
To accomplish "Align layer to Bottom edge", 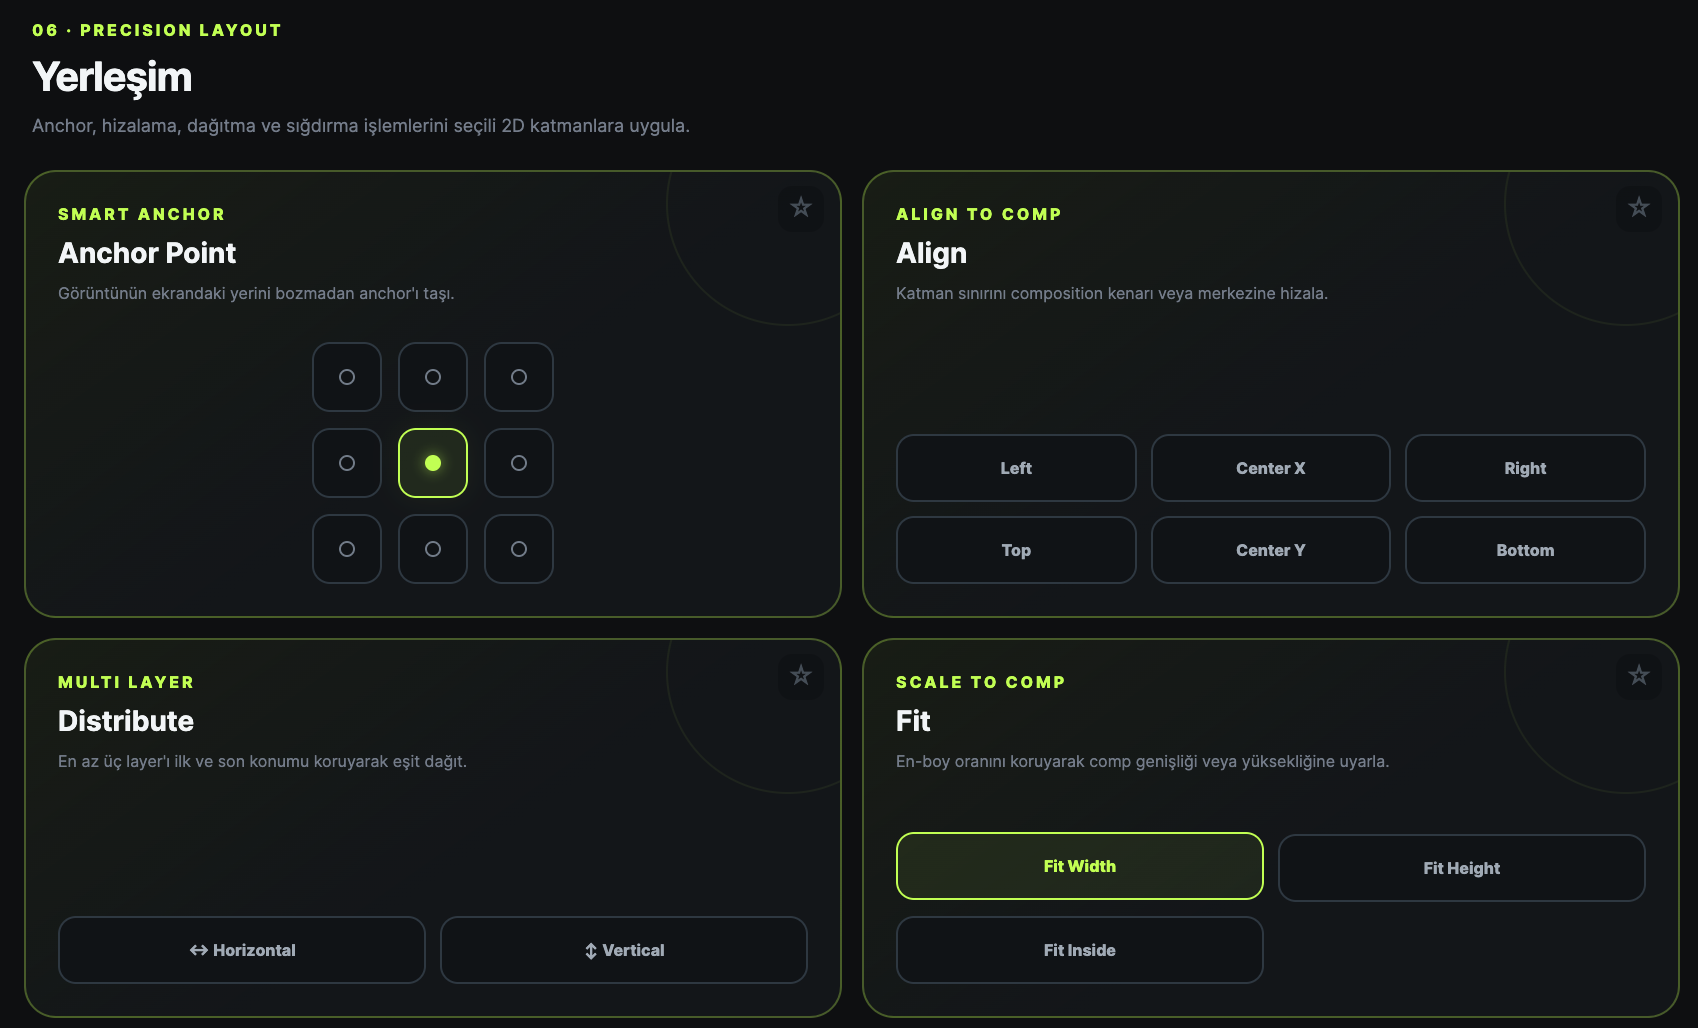I will click(1525, 550).
